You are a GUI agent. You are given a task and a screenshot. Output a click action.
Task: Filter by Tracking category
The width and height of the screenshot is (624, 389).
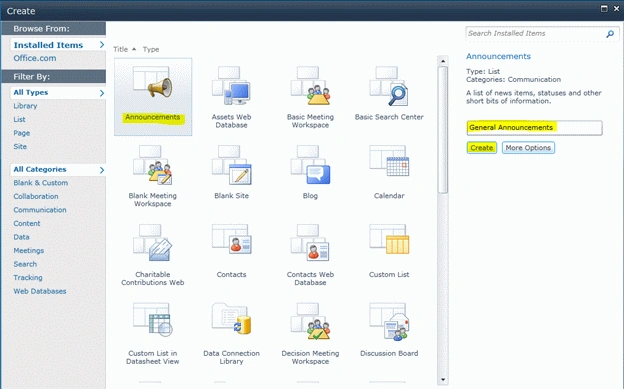(x=28, y=278)
